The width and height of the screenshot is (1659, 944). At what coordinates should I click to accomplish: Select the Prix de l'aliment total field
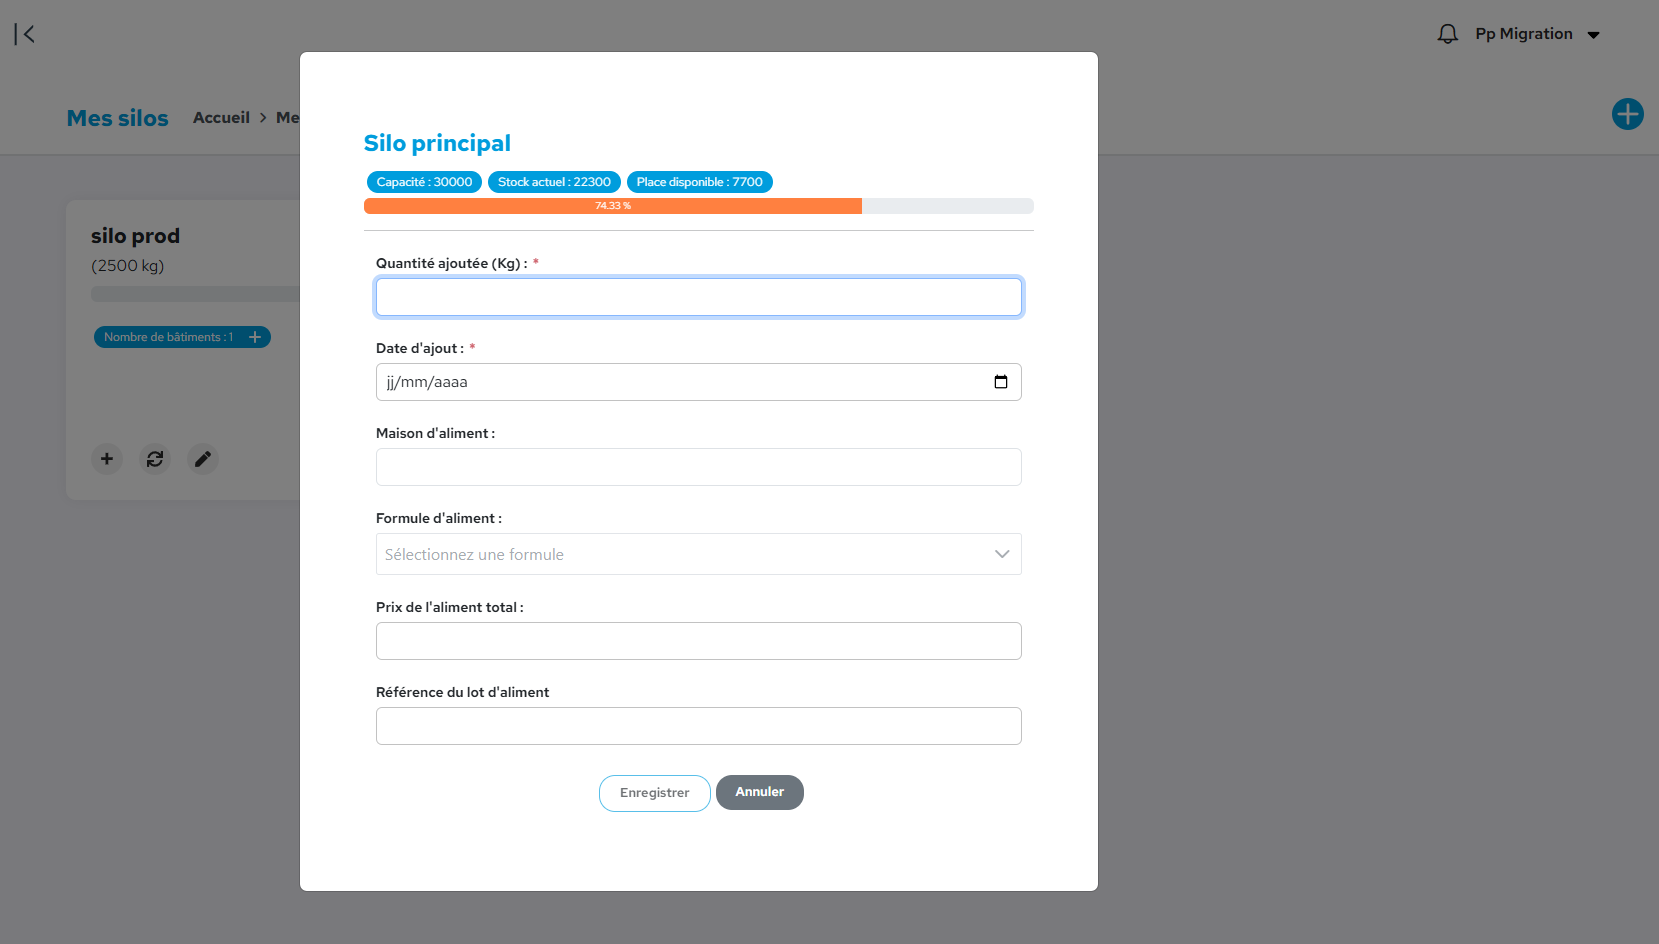pos(698,641)
